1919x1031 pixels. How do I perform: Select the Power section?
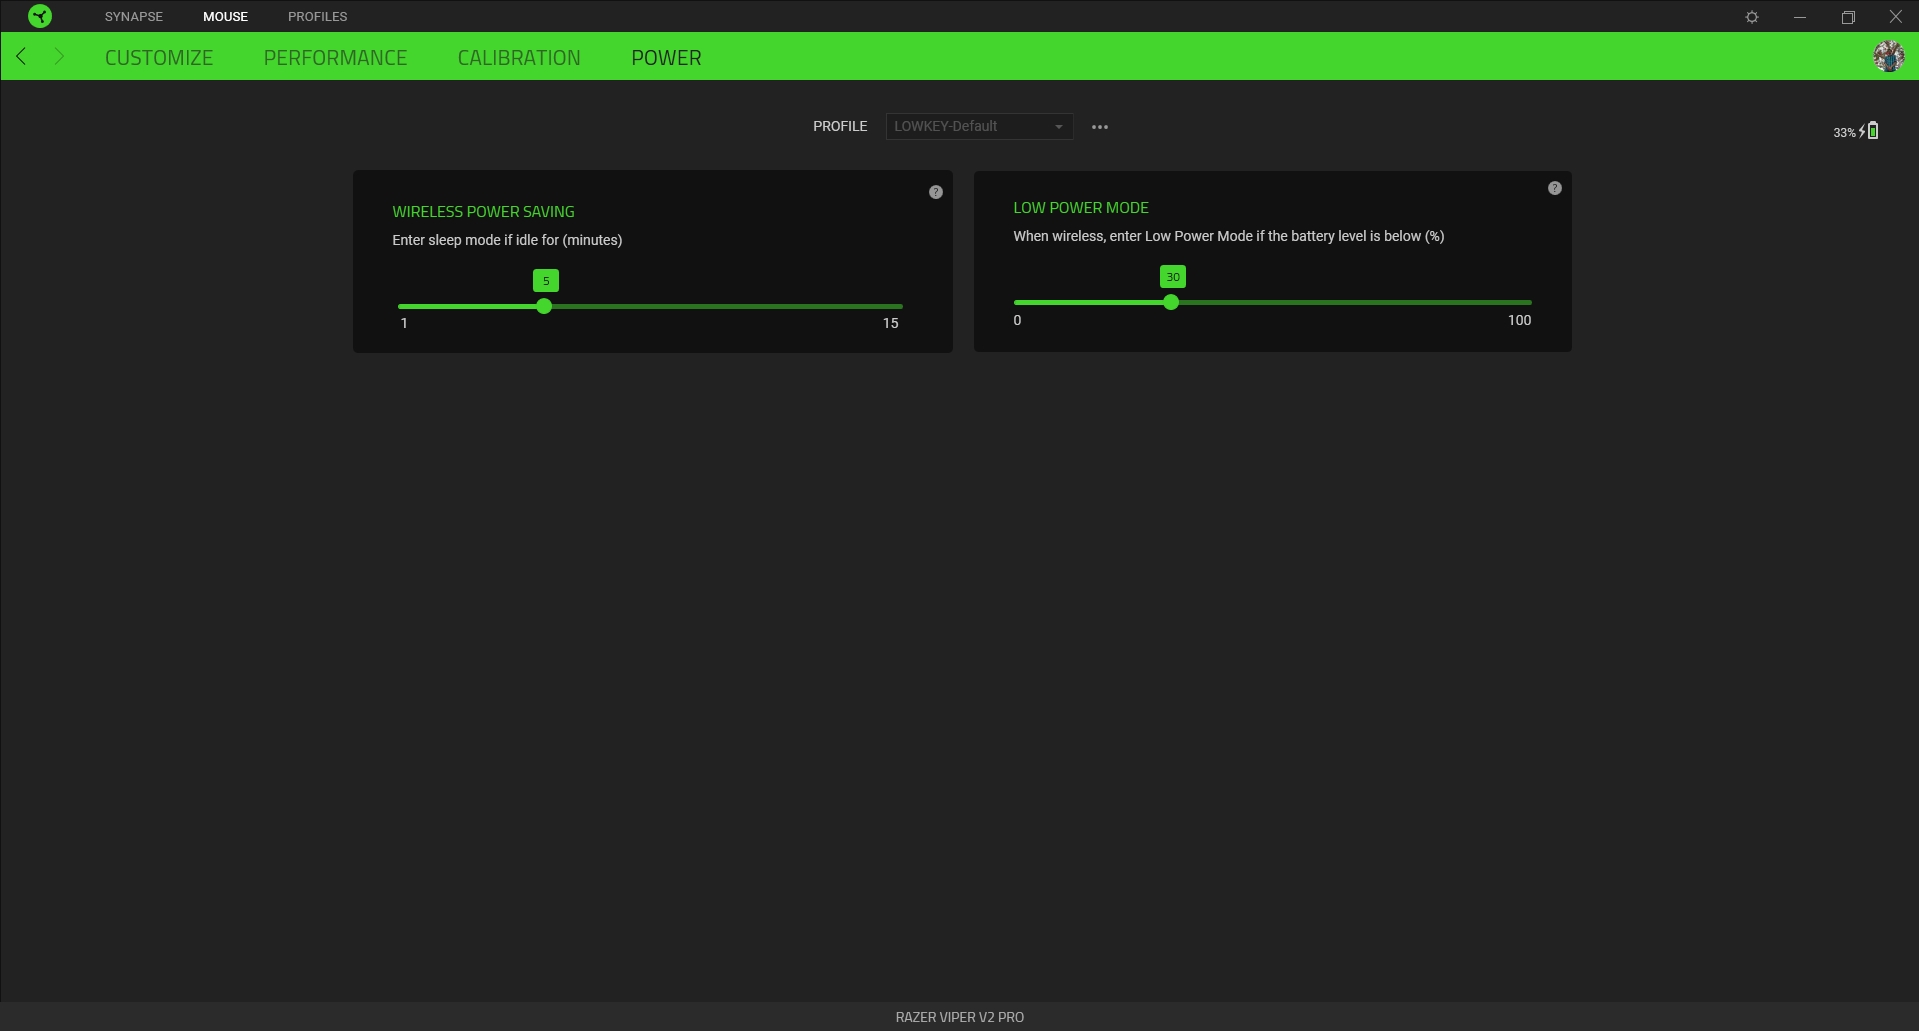click(x=666, y=58)
